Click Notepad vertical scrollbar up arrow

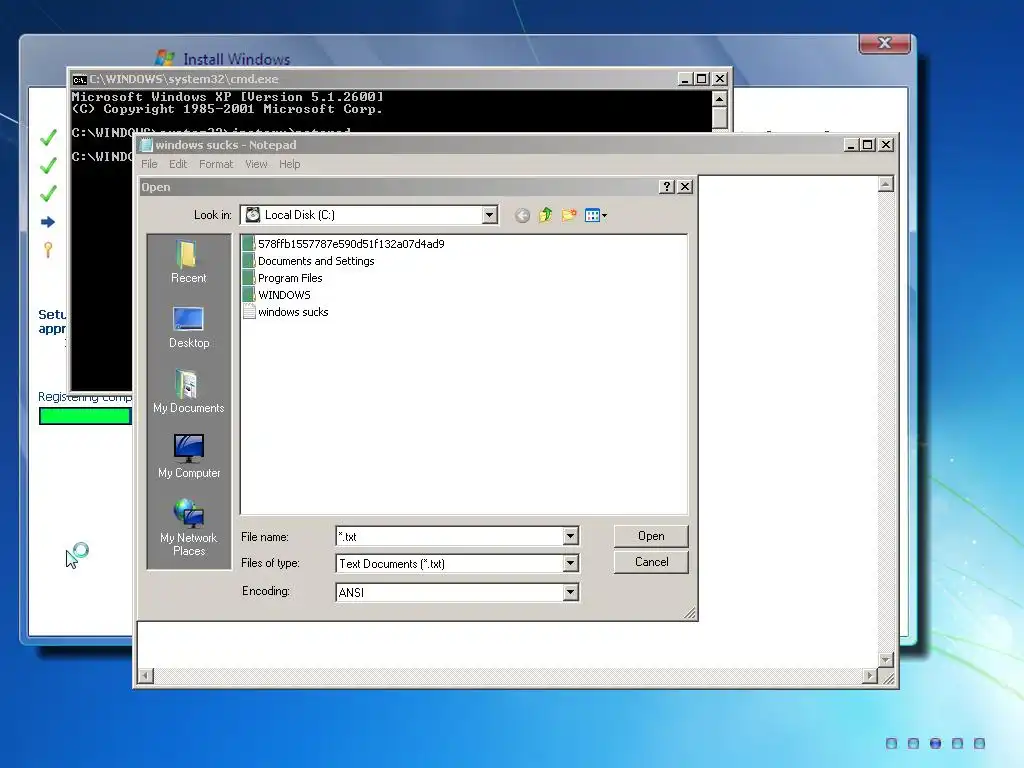pyautogui.click(x=886, y=184)
